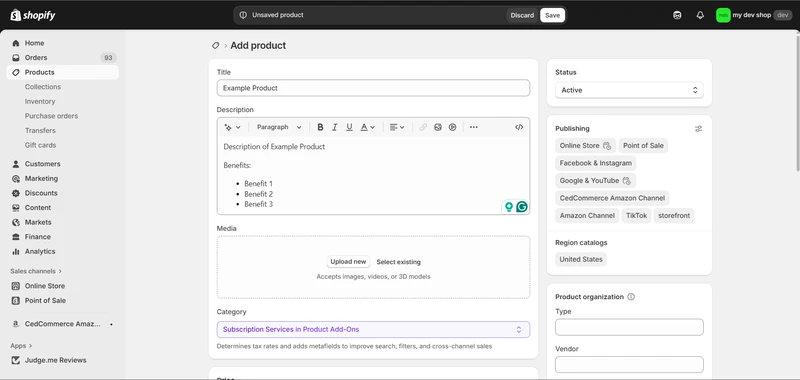
Task: Open the notifications bell
Action: click(700, 15)
